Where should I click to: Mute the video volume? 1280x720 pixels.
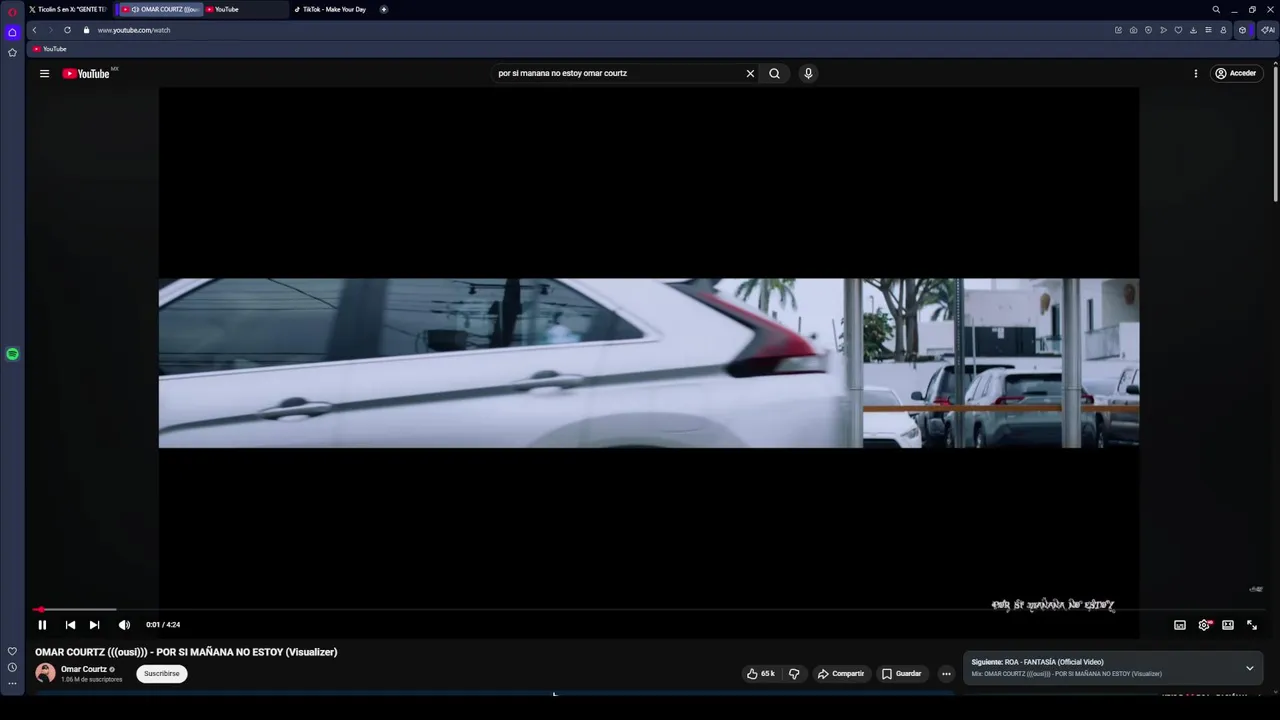point(124,625)
